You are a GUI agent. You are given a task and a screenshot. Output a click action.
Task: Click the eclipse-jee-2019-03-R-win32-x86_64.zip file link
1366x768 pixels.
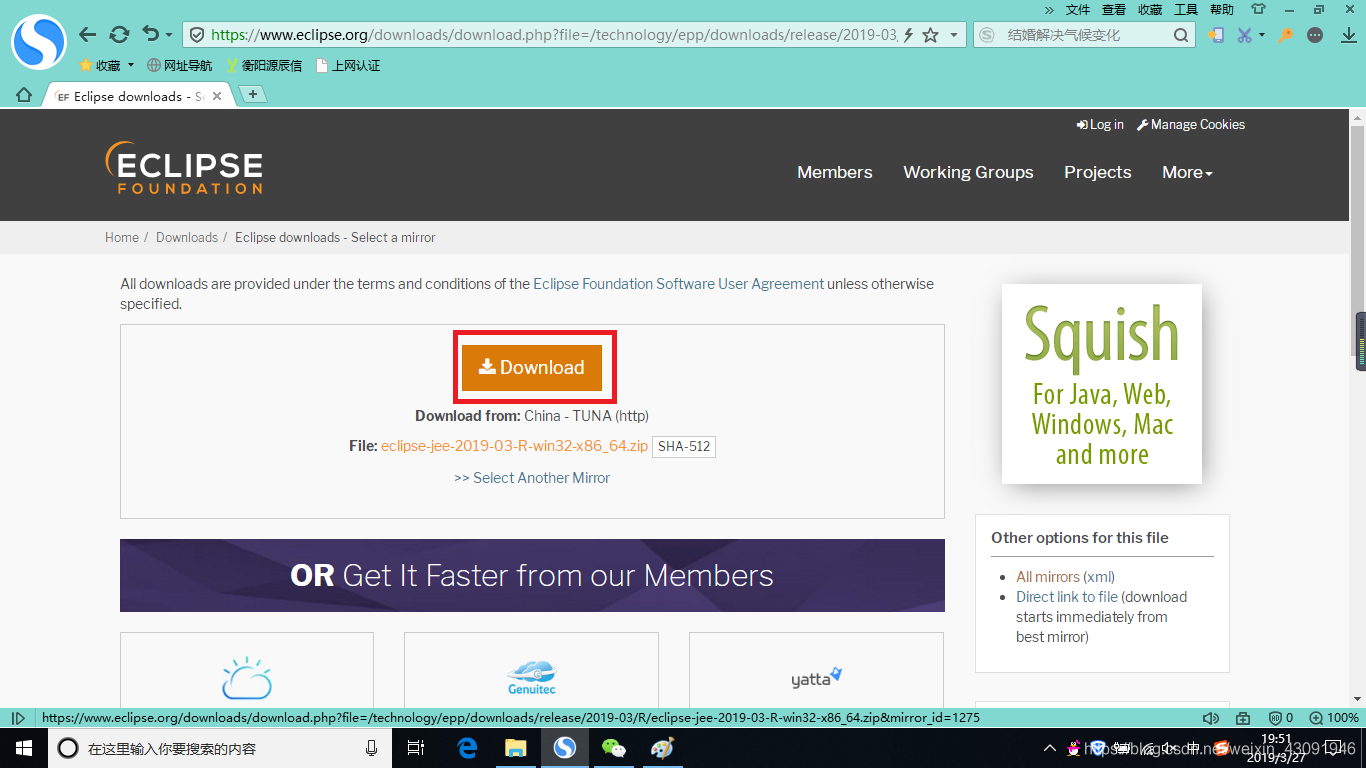(x=514, y=446)
